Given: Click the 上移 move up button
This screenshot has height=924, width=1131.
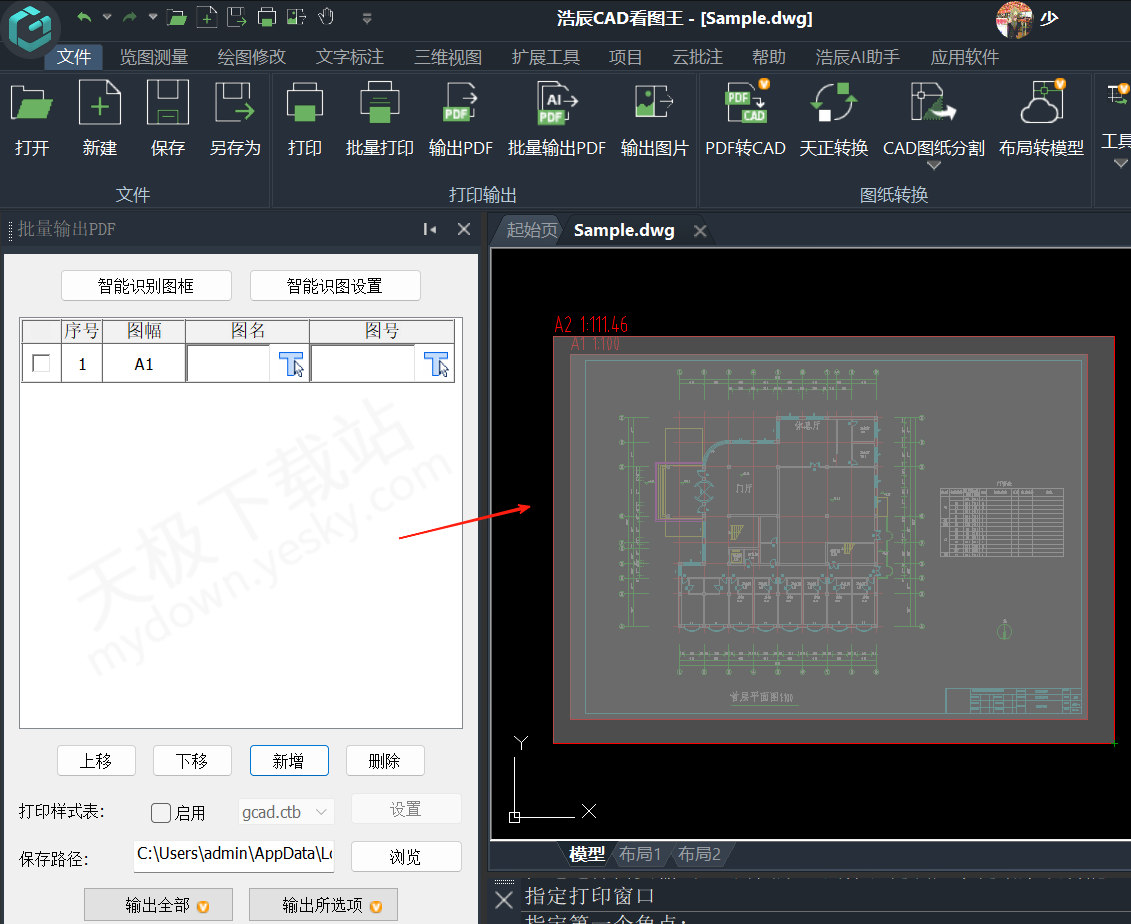Looking at the screenshot, I should click(96, 761).
